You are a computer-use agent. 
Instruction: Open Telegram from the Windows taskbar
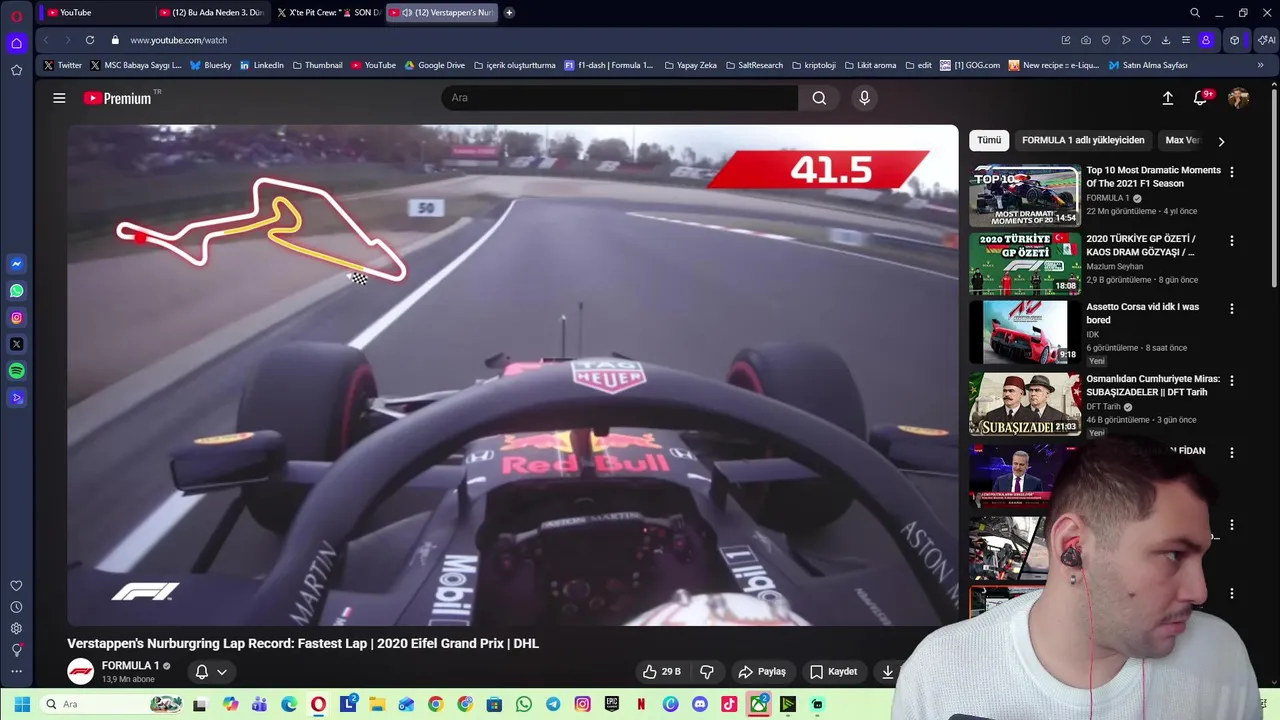coord(553,704)
